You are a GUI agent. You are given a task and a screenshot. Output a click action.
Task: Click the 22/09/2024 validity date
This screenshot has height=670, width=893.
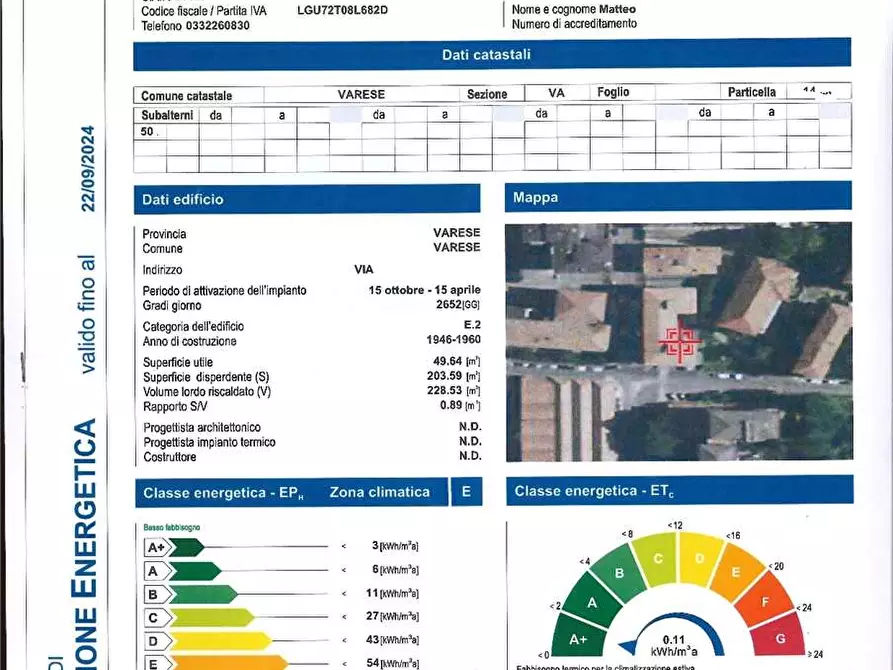(89, 168)
